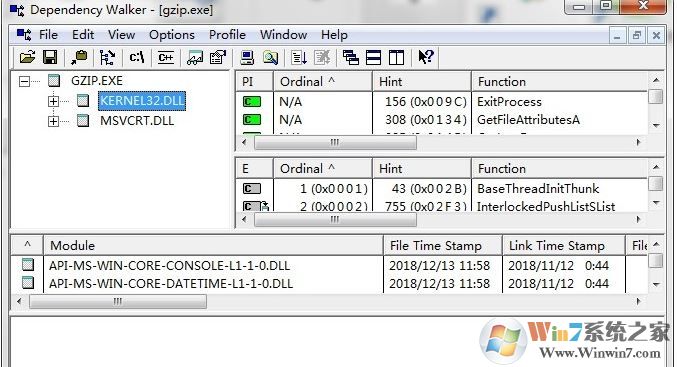Toggle the Auto Expand tree icon
The image size is (677, 367).
point(107,57)
